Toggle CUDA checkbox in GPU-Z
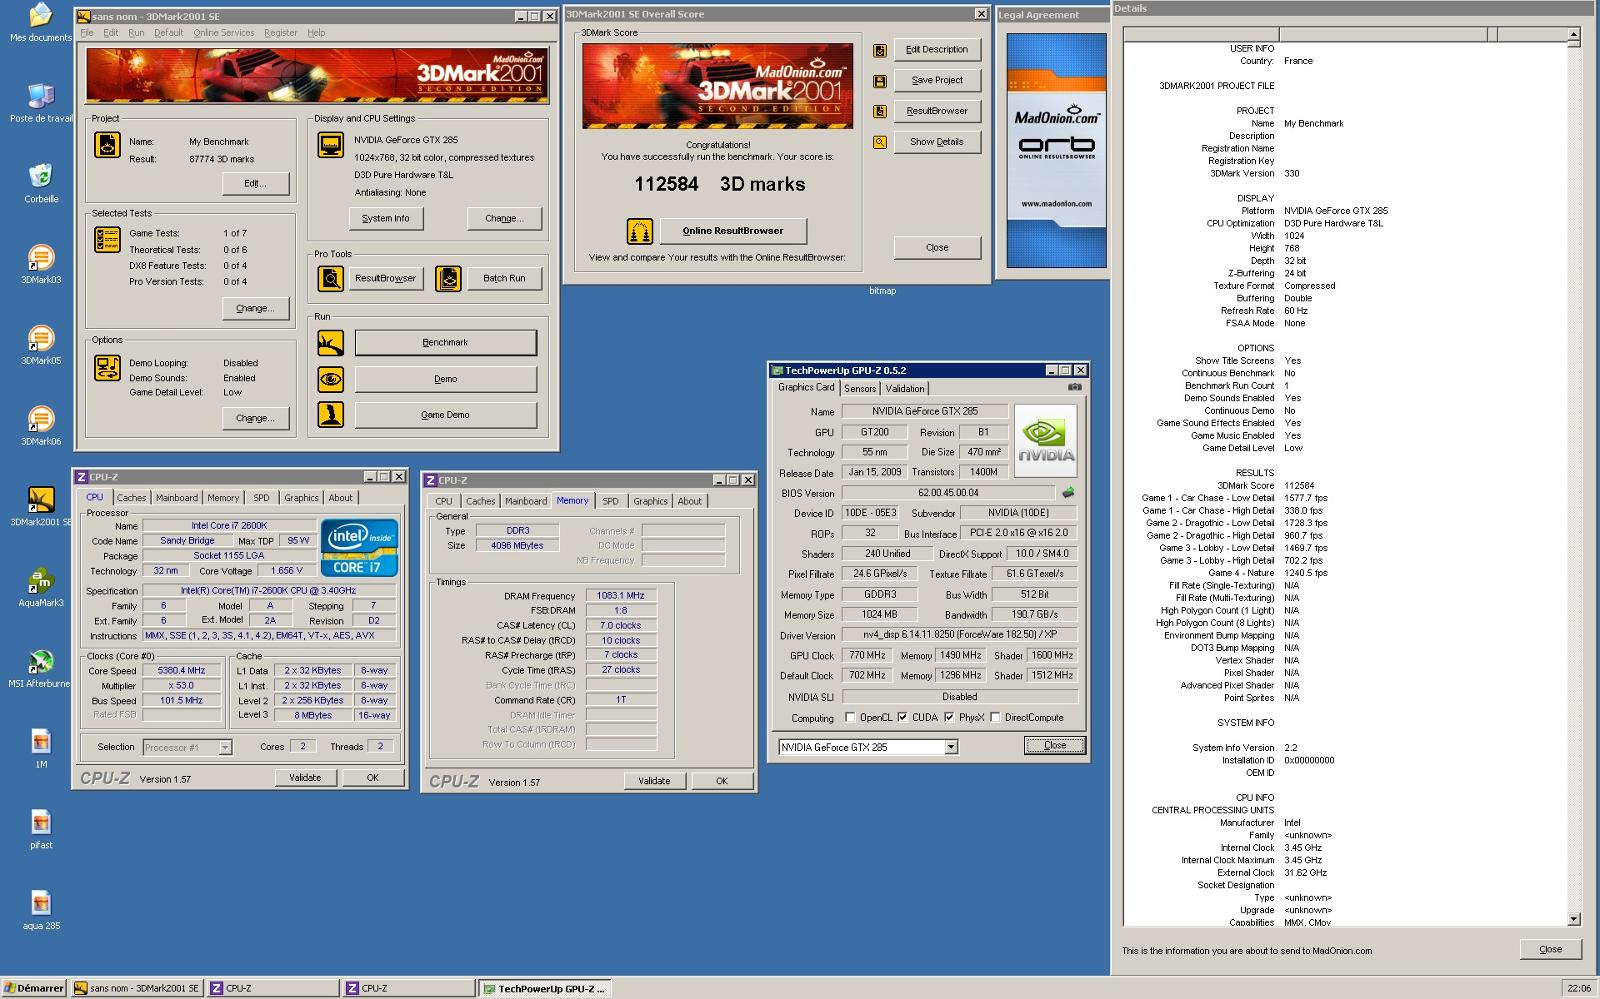The image size is (1600, 999). click(x=902, y=718)
